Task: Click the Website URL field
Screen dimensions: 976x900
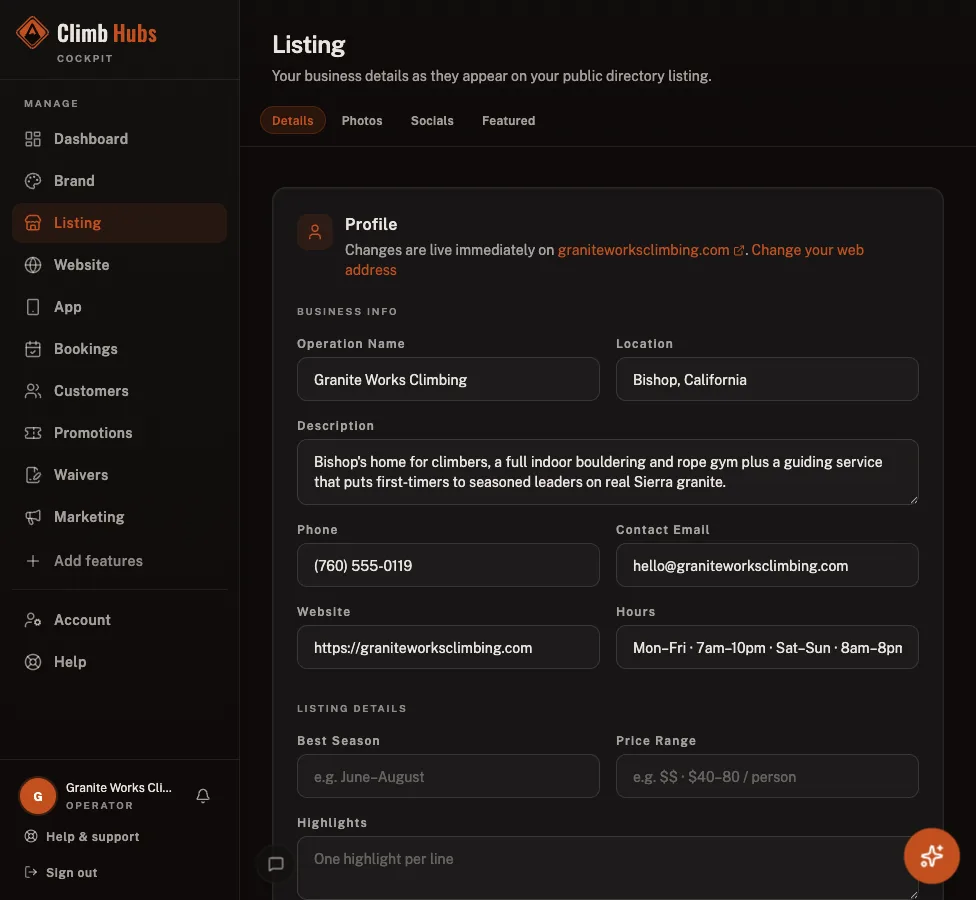Action: pos(448,647)
